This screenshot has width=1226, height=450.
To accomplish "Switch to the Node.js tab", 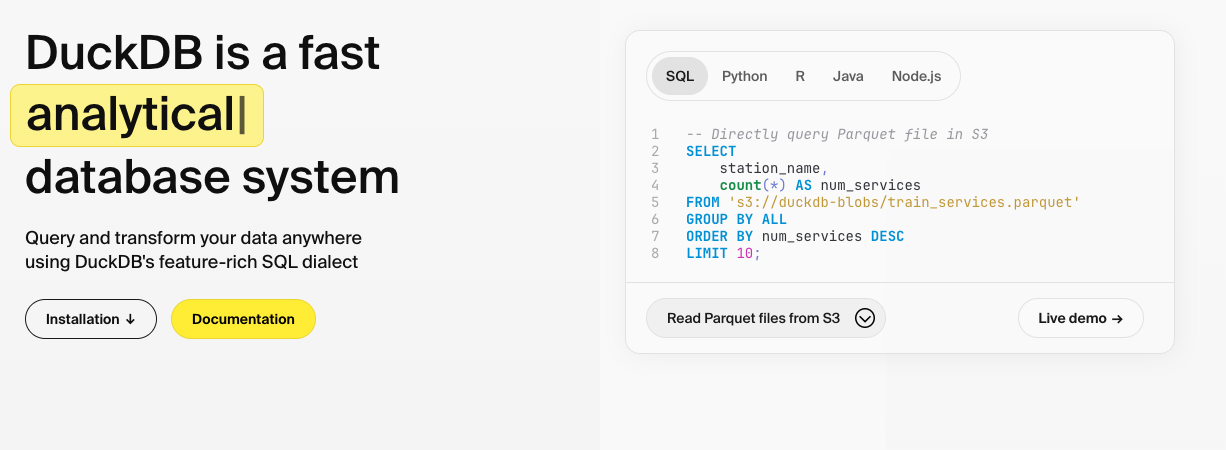I will pyautogui.click(x=916, y=76).
